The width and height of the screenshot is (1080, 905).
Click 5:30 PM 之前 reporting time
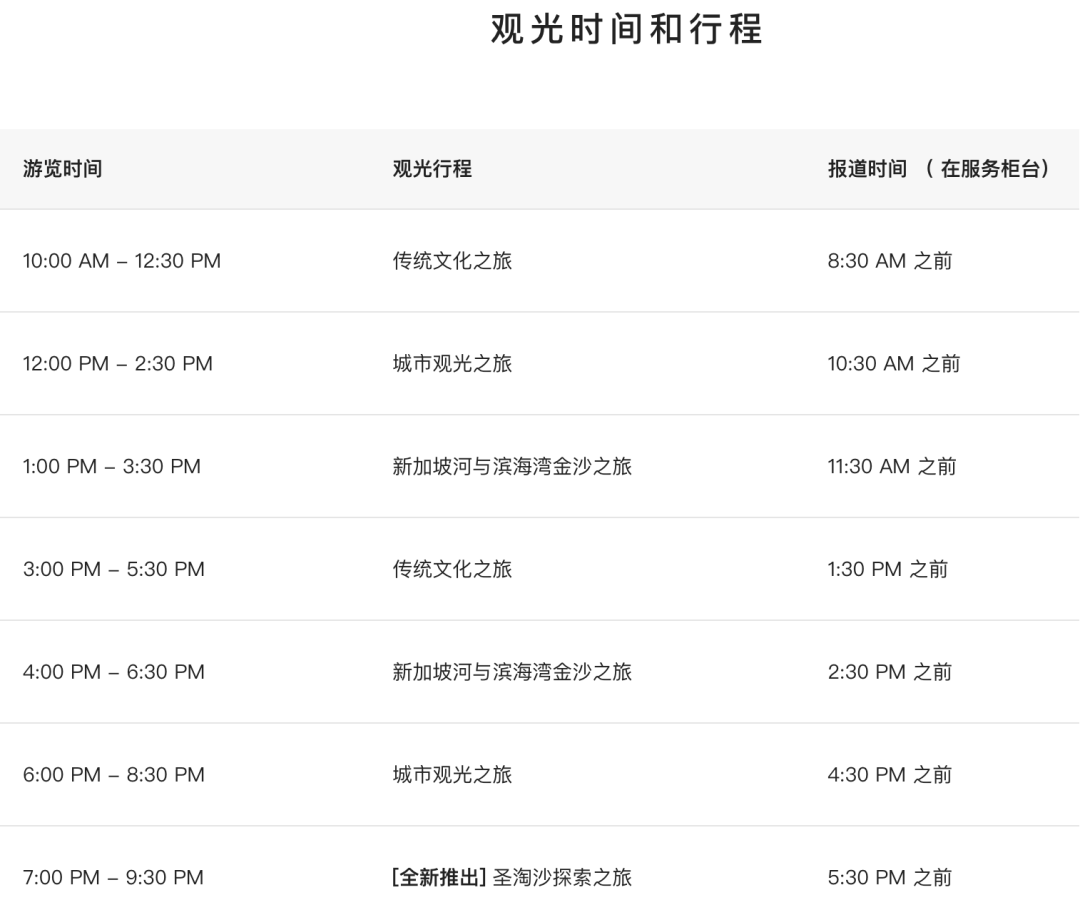(890, 877)
